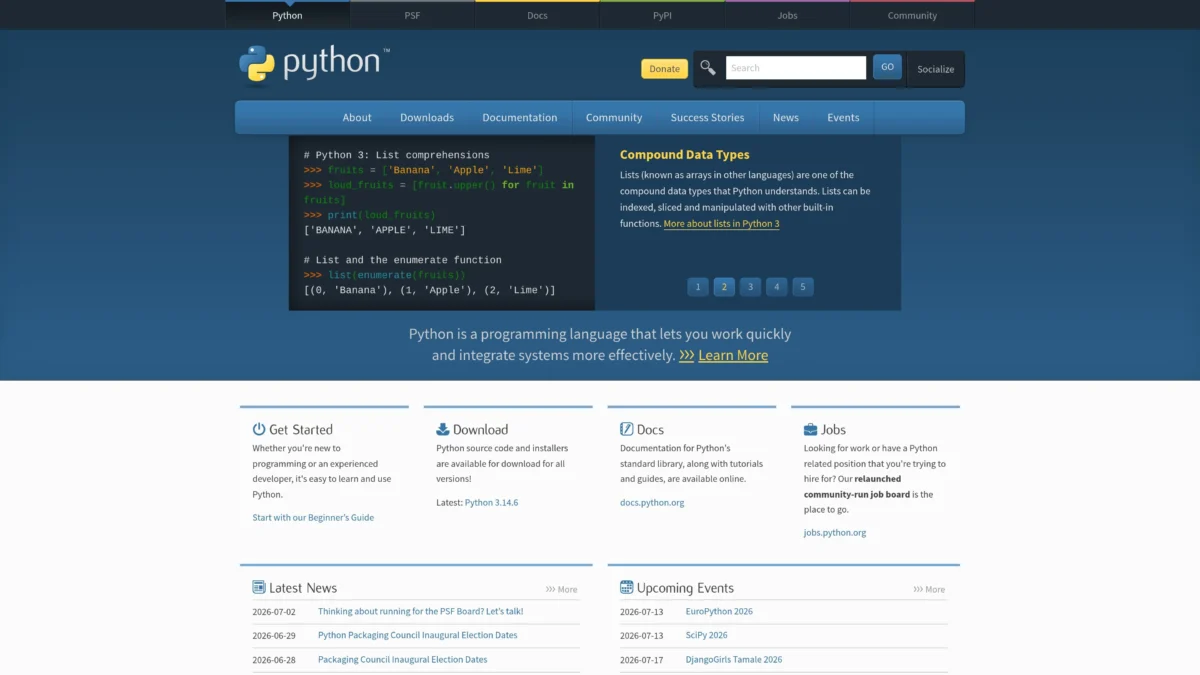Click the Upcoming Events heading
The image size is (1200, 675).
pos(685,588)
